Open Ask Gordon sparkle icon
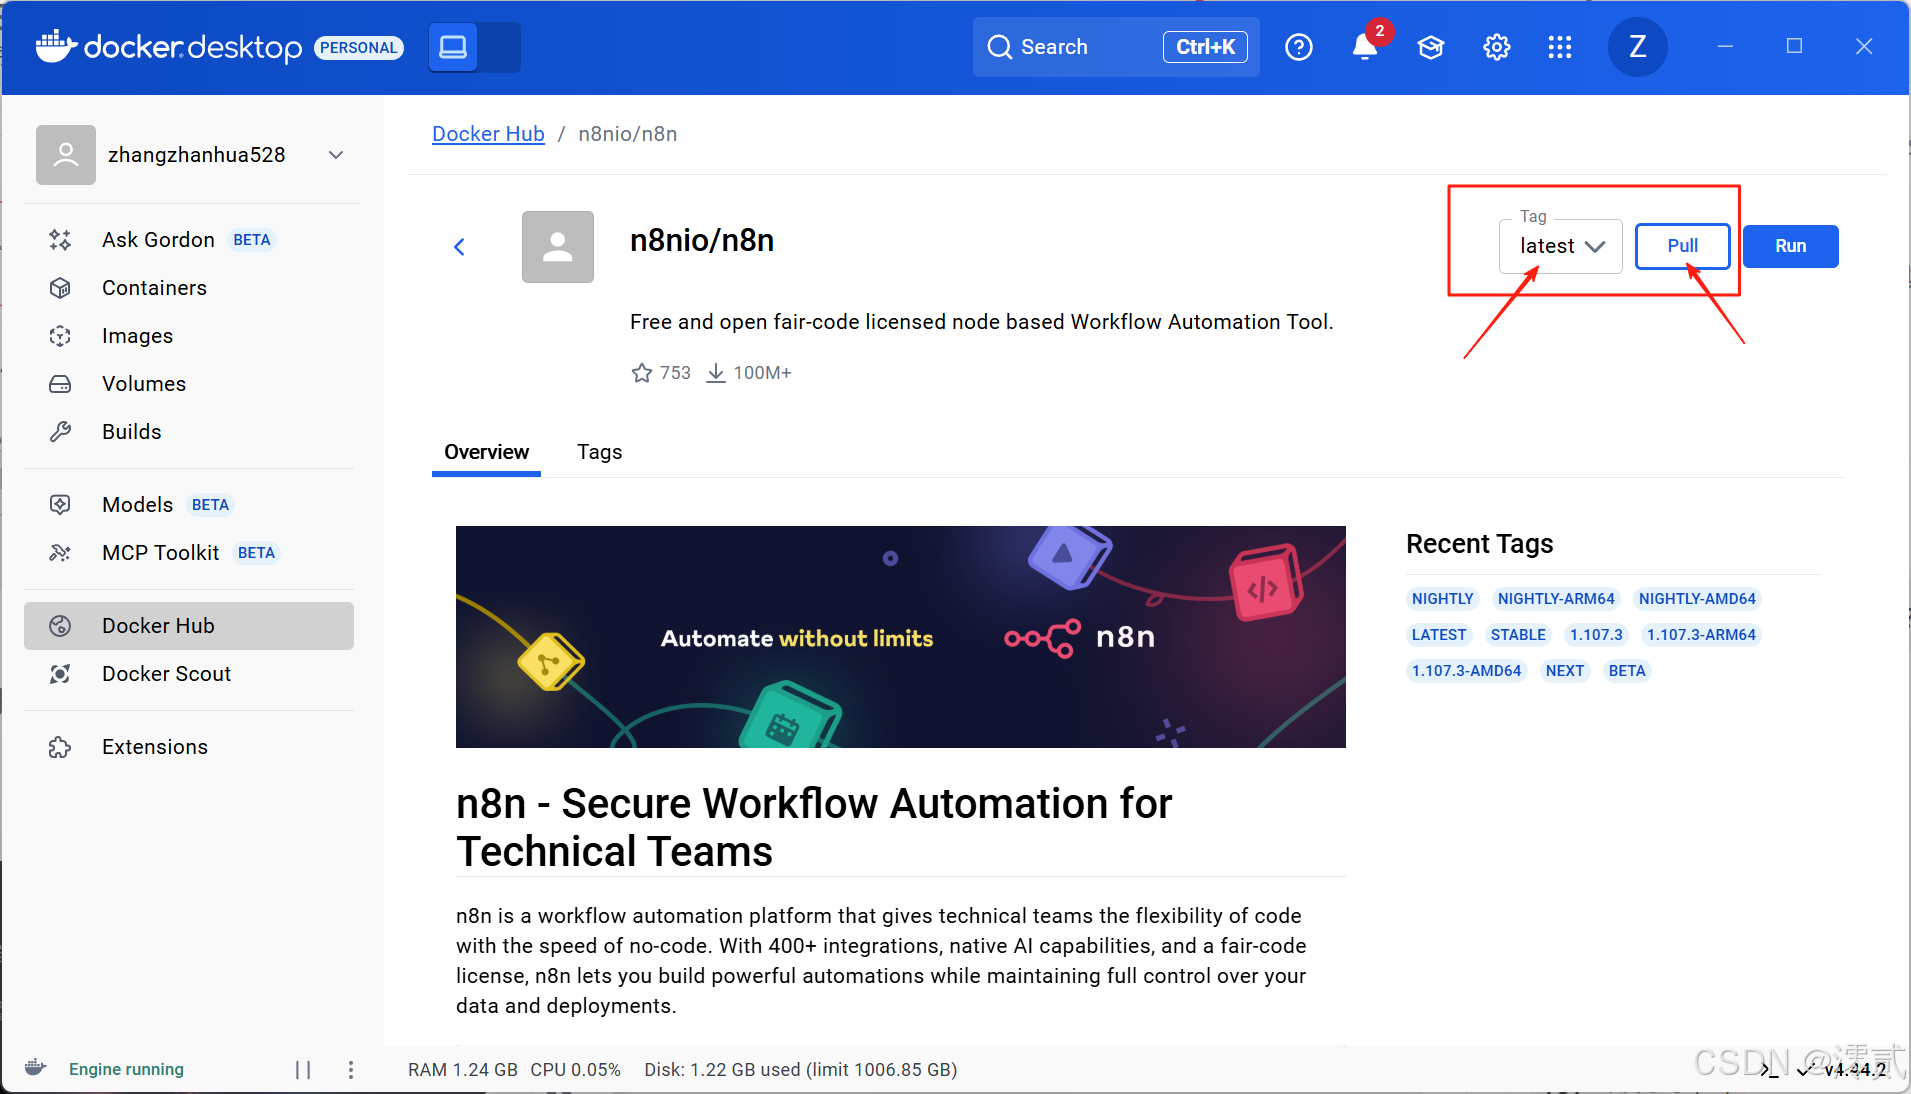 60,240
